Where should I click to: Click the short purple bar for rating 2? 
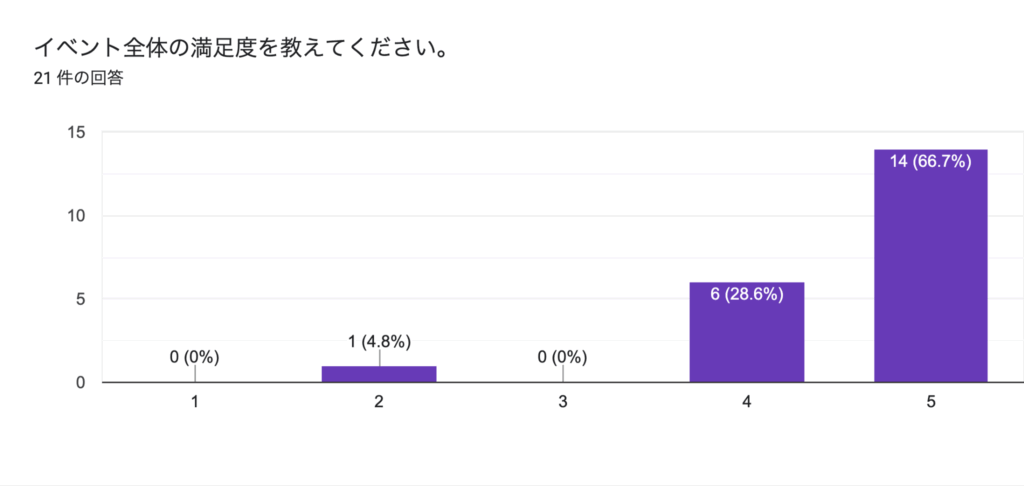(379, 374)
